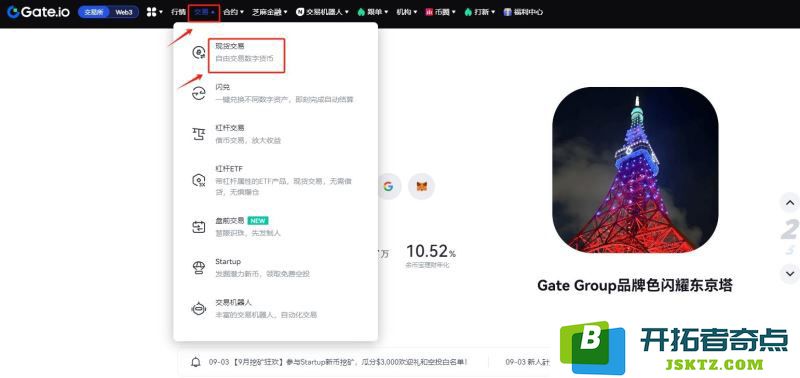The width and height of the screenshot is (800, 378).
Task: Click the 10.52% savings rate figure
Action: click(431, 251)
